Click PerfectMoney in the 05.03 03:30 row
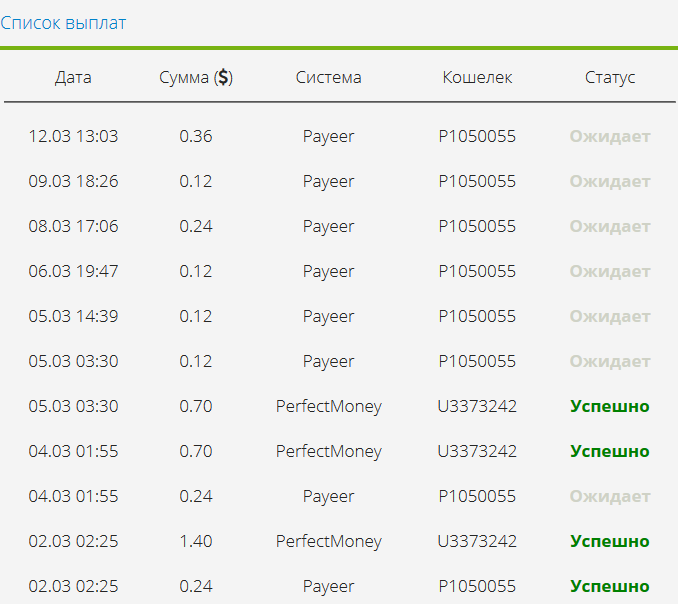Screen dimensions: 678x604 pos(329,406)
